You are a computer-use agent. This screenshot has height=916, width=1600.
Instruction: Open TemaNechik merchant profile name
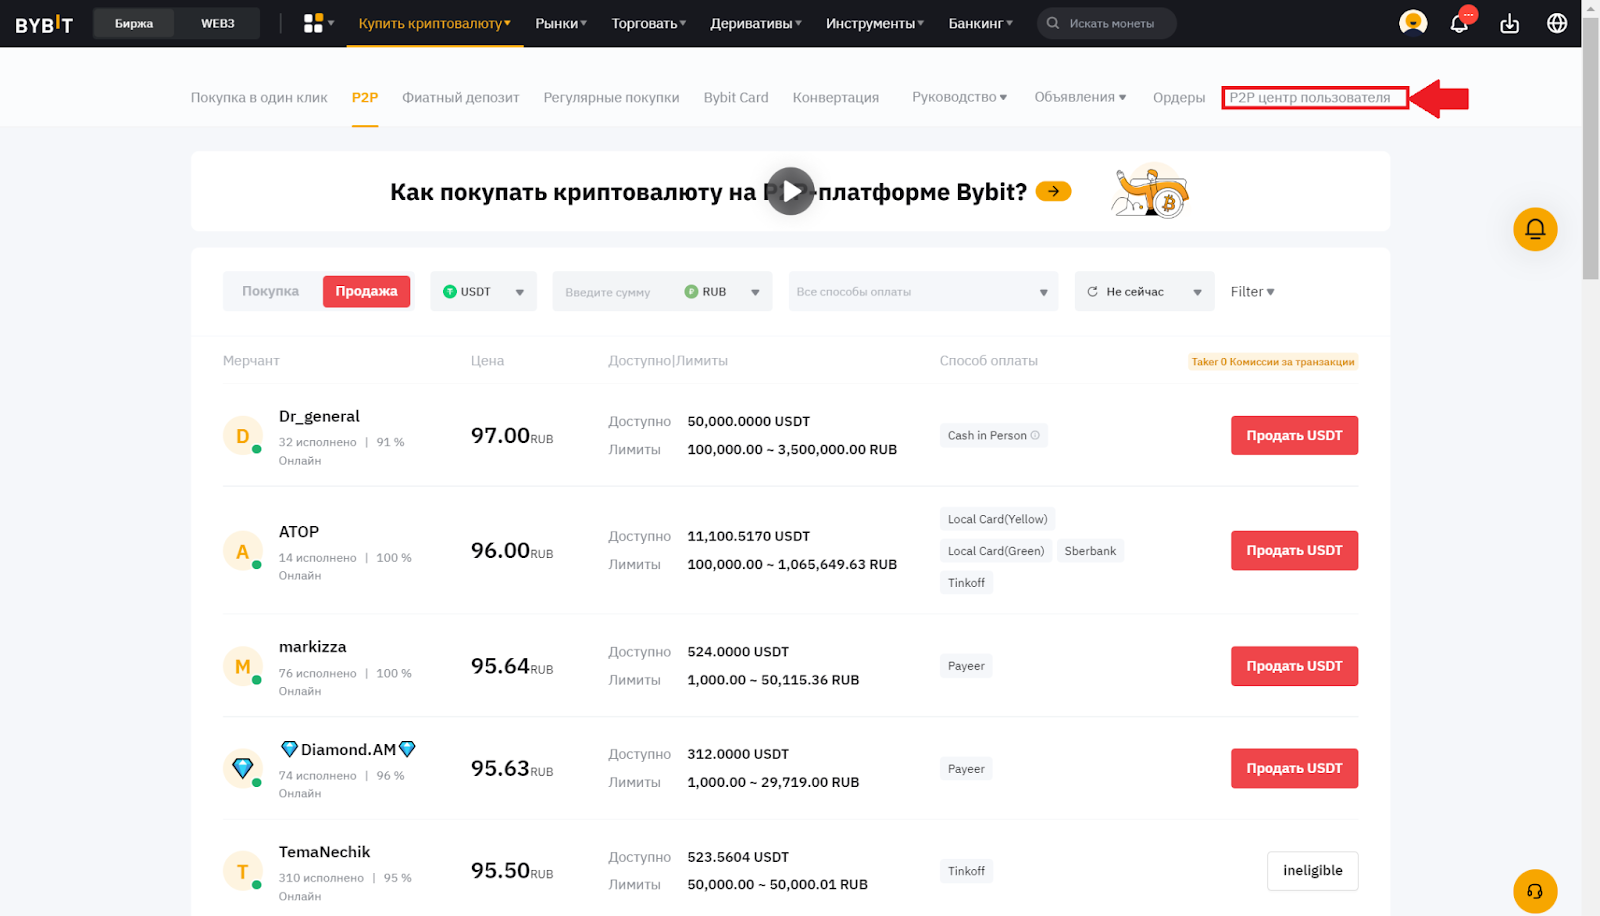324,852
